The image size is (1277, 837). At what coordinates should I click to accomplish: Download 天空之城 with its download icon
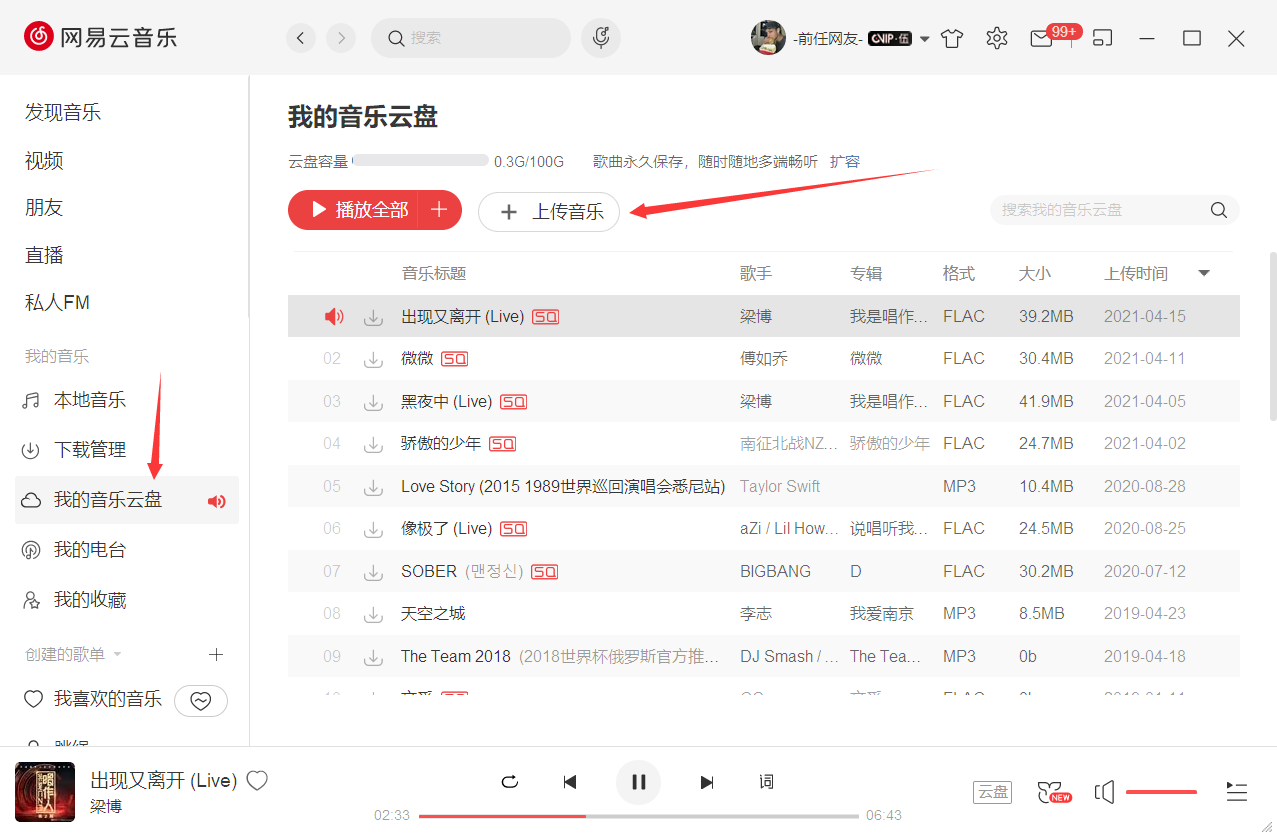(x=373, y=614)
